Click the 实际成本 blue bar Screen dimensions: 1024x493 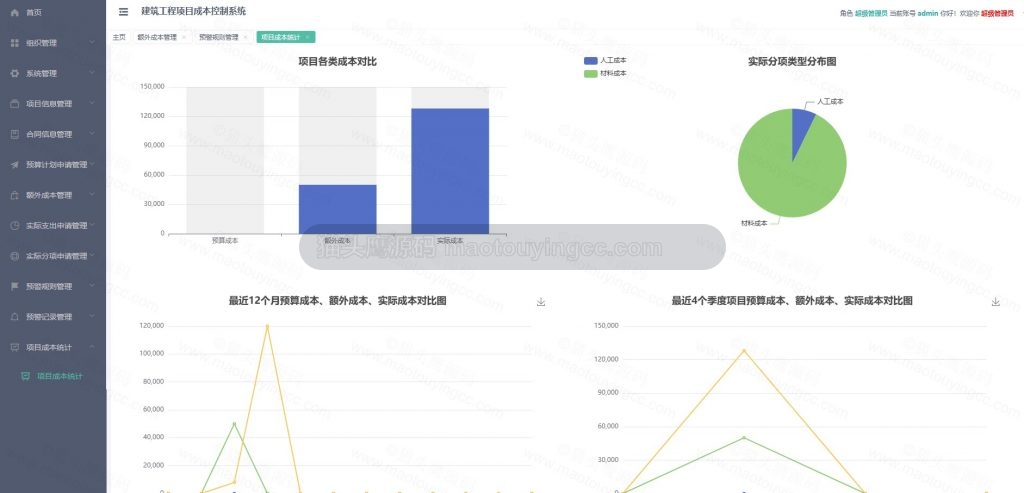(x=450, y=171)
